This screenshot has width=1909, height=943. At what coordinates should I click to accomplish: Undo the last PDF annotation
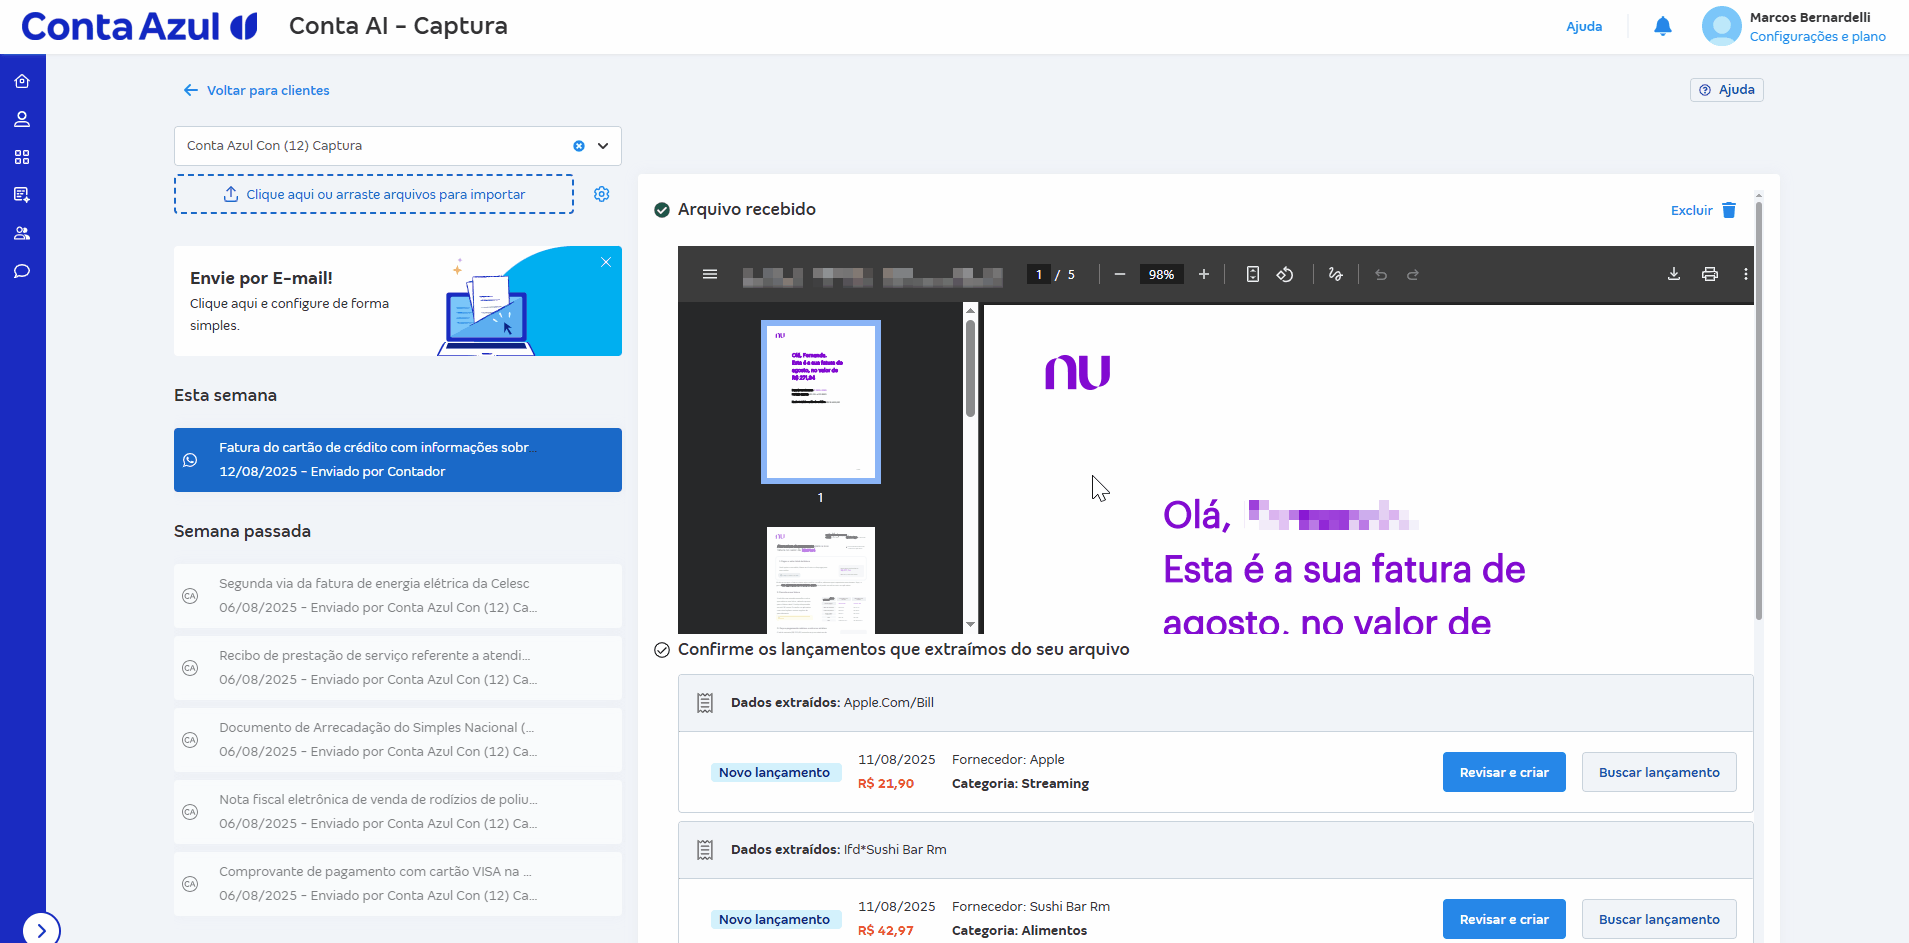(1381, 274)
